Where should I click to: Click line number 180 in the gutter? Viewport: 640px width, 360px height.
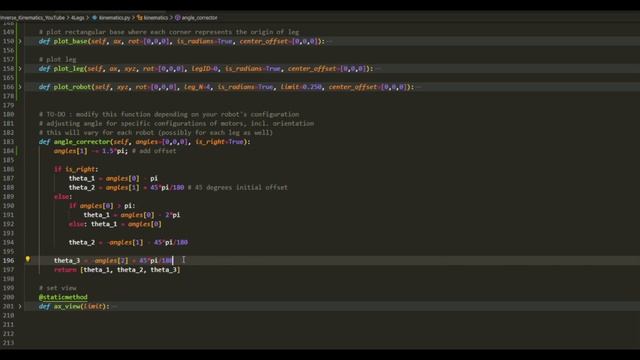8,114
